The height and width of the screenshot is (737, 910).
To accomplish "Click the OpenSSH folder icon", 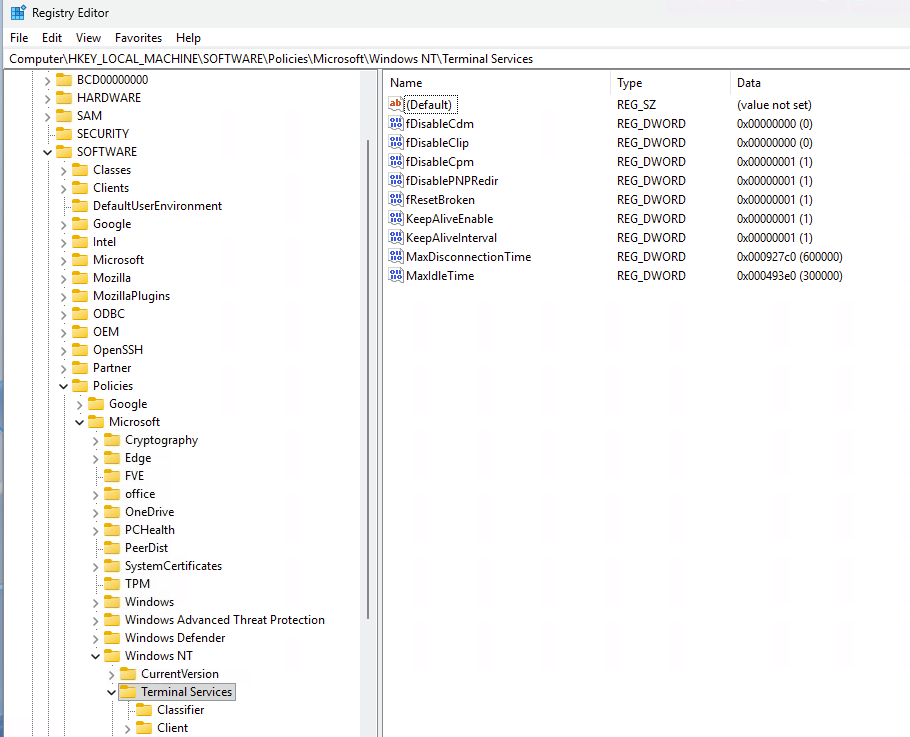I will (80, 349).
